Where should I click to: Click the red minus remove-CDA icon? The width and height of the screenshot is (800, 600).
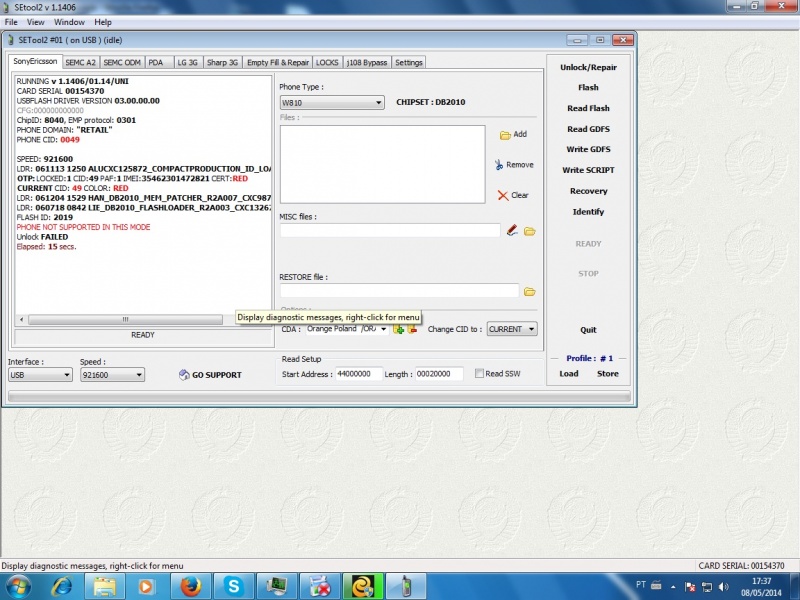[x=412, y=330]
